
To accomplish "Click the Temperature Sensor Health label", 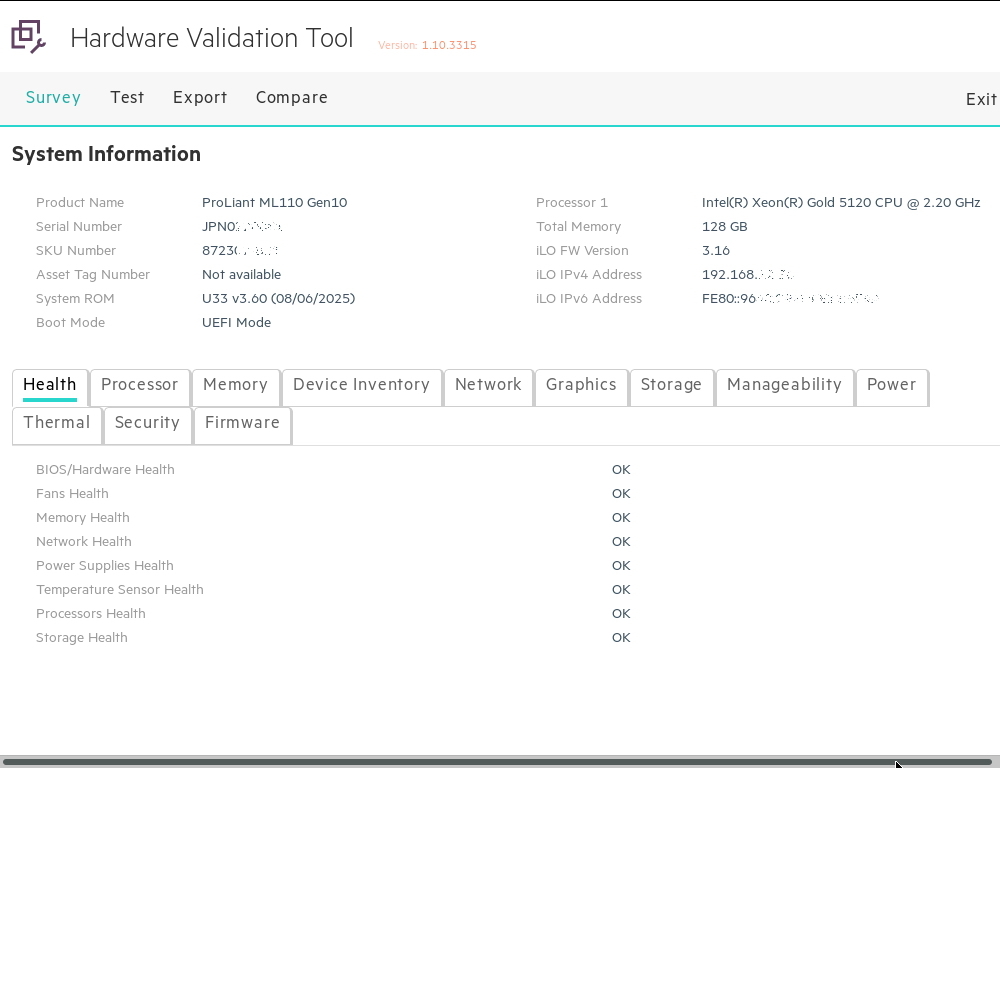I will [x=120, y=590].
